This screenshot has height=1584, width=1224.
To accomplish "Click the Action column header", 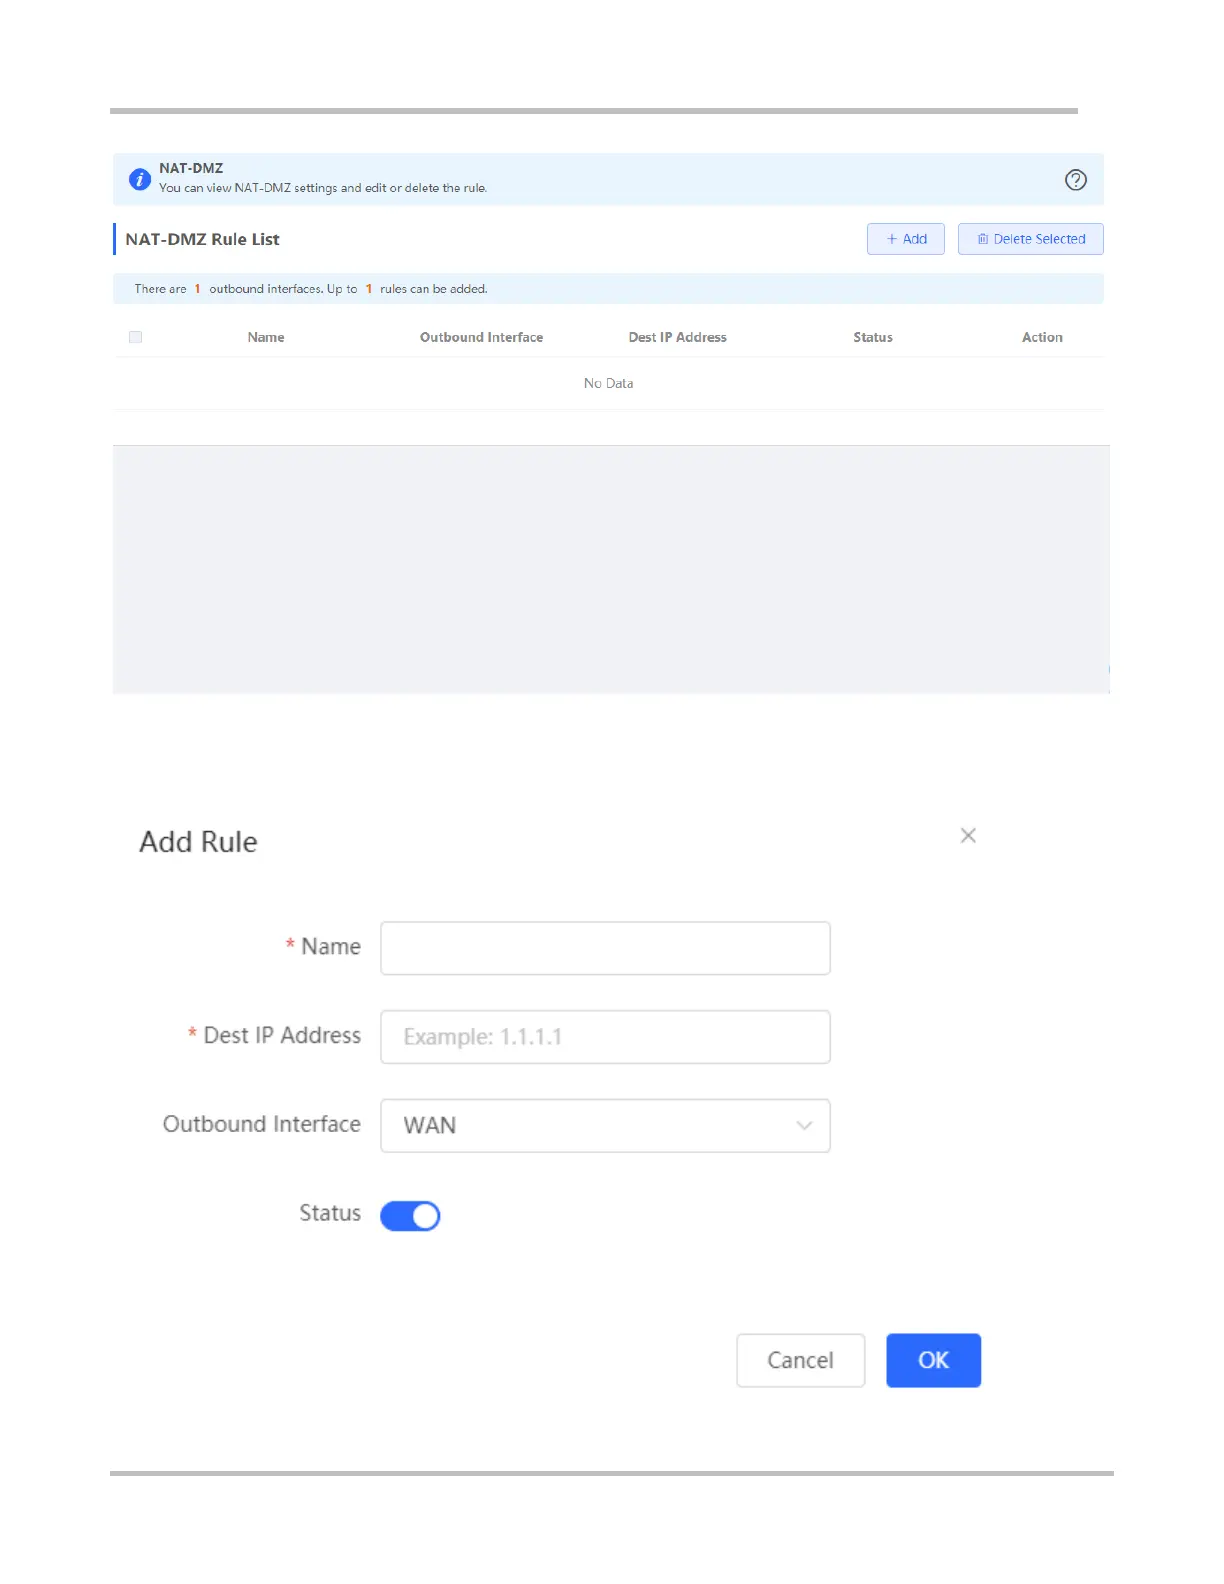I will coord(1041,337).
